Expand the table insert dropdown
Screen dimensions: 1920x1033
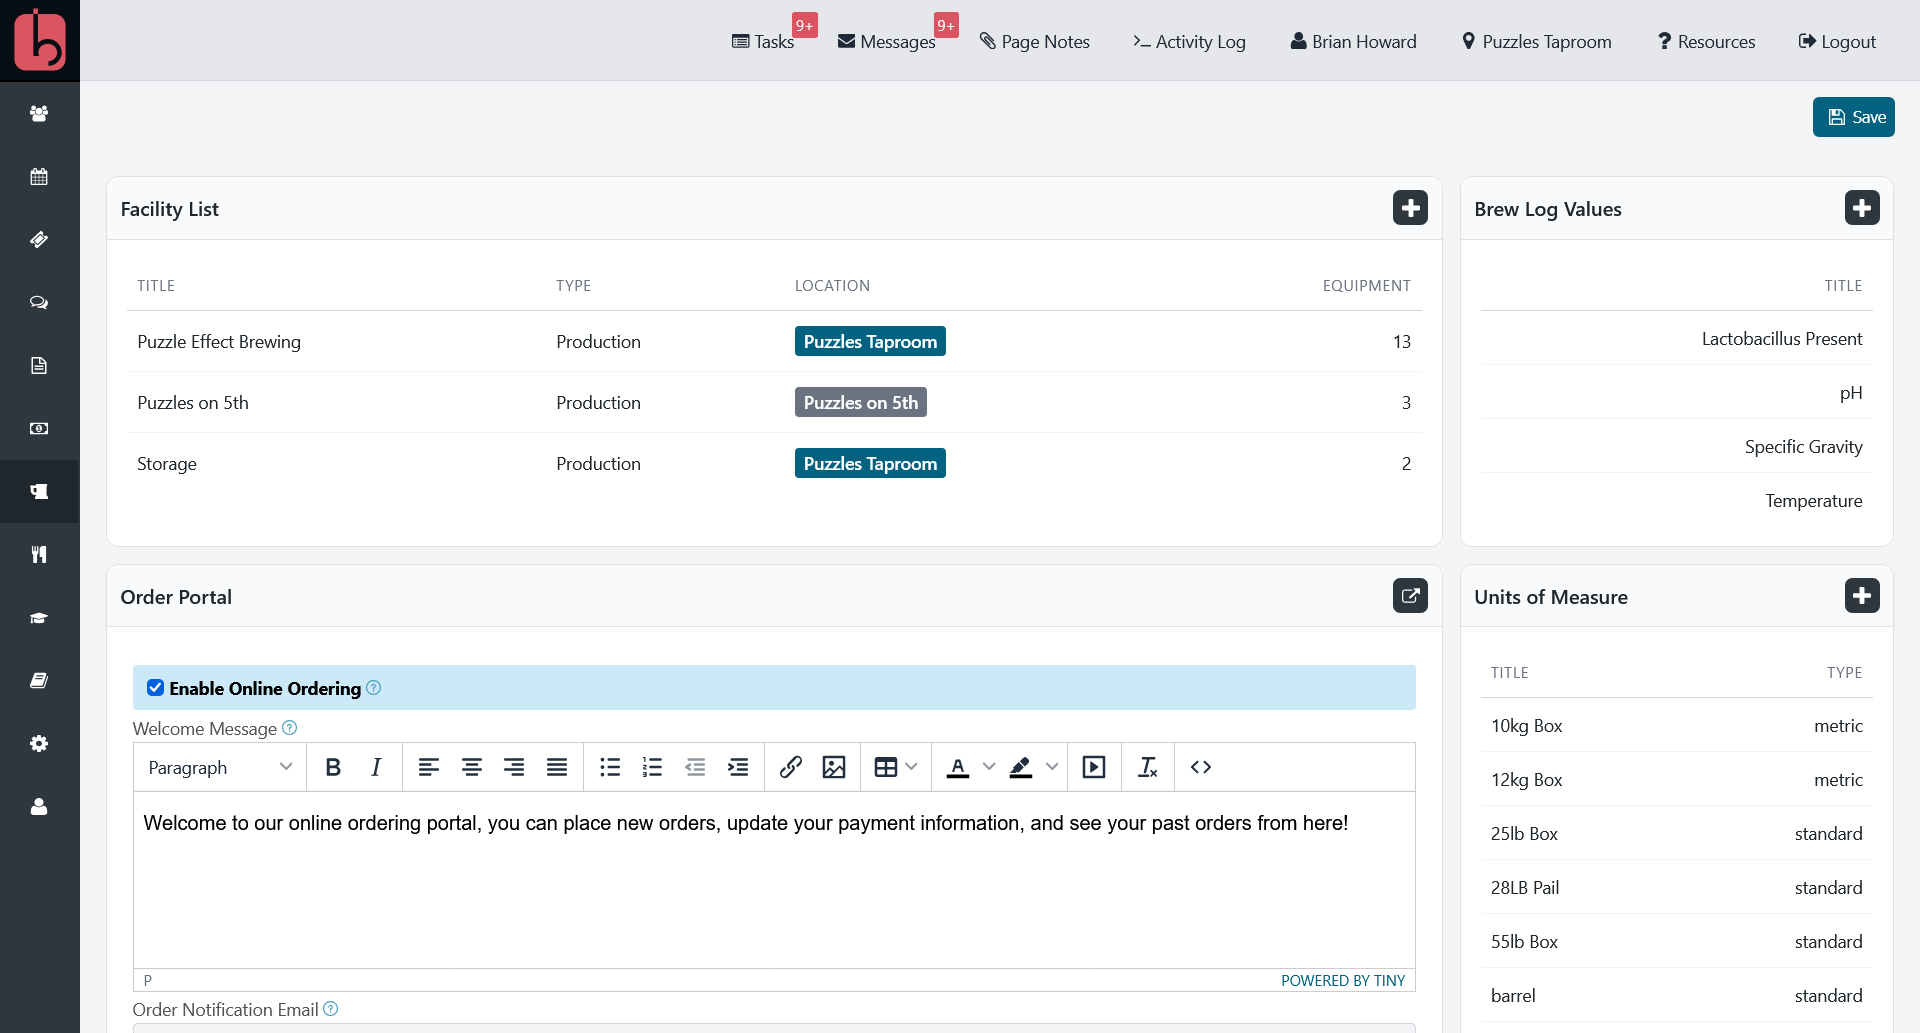(x=911, y=767)
